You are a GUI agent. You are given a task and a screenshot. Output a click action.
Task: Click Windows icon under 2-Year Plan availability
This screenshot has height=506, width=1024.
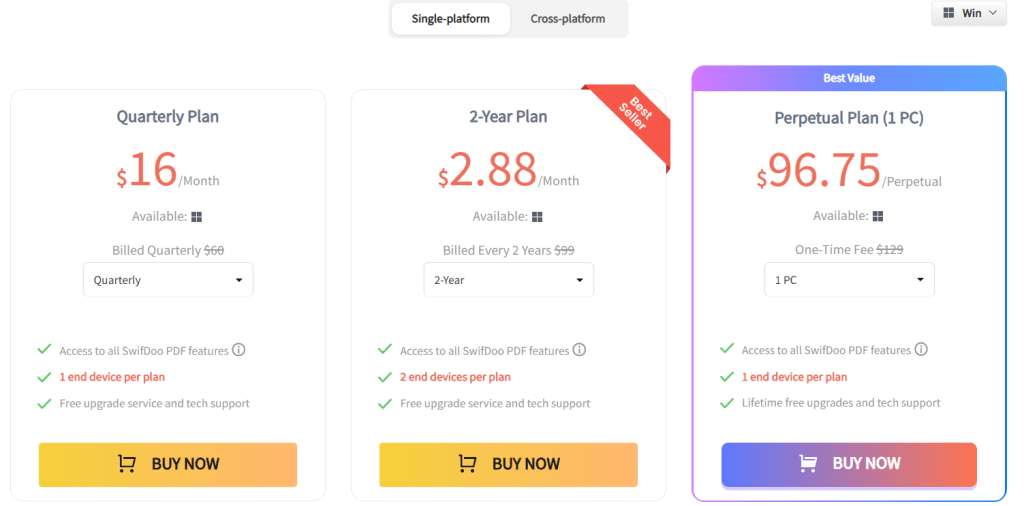pyautogui.click(x=538, y=217)
